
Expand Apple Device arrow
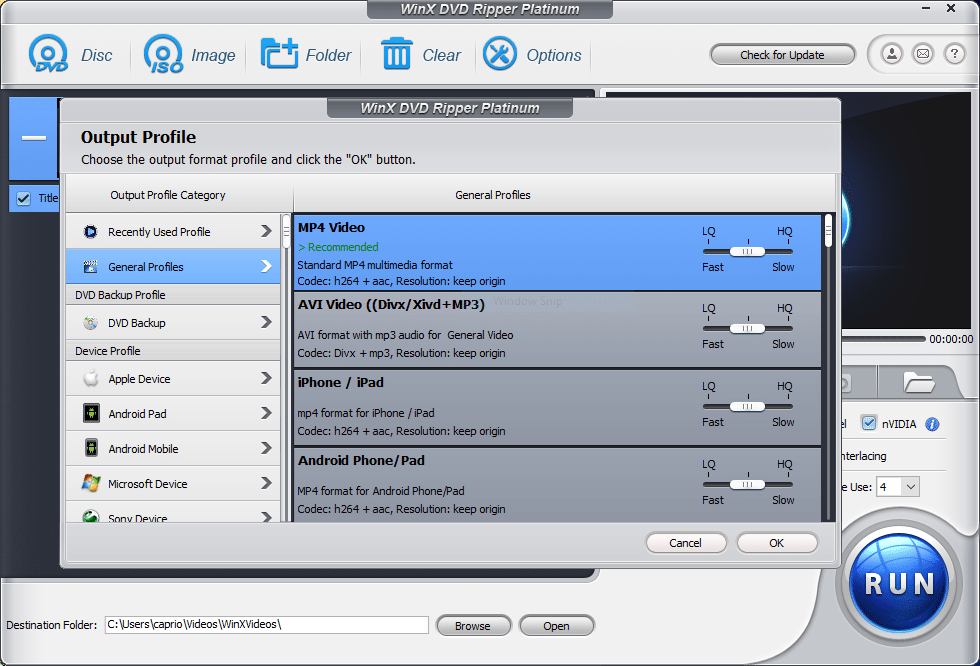point(266,378)
